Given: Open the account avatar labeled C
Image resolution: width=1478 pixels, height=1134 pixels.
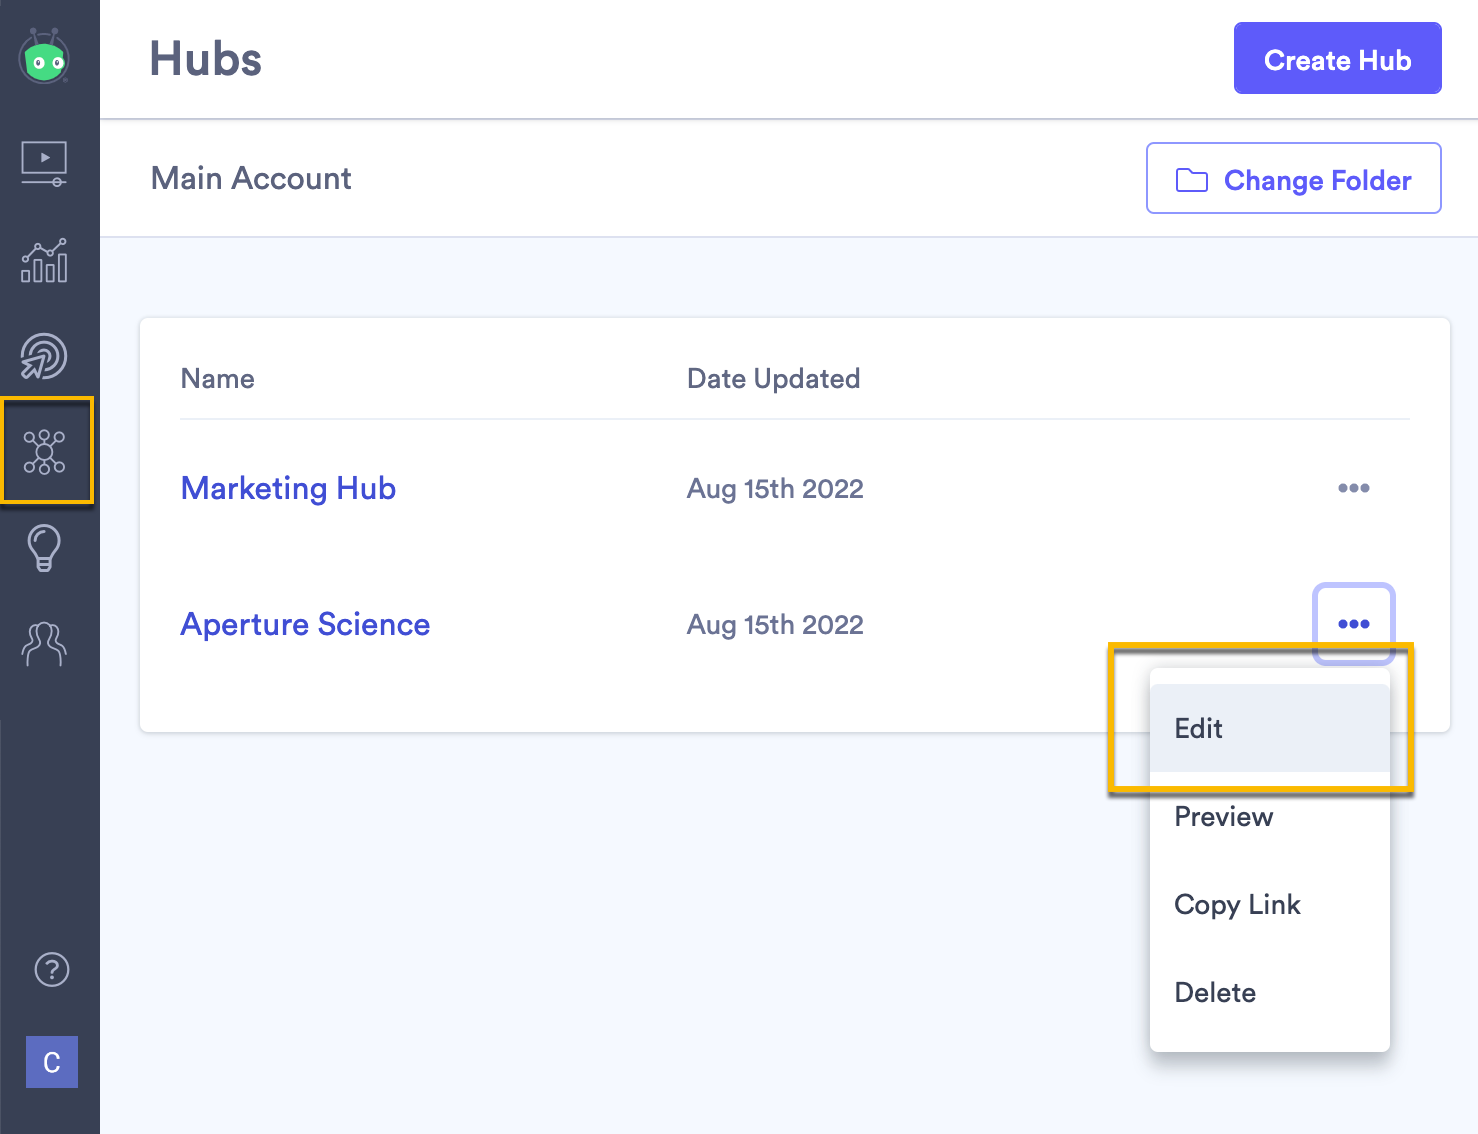Looking at the screenshot, I should click(x=52, y=1062).
